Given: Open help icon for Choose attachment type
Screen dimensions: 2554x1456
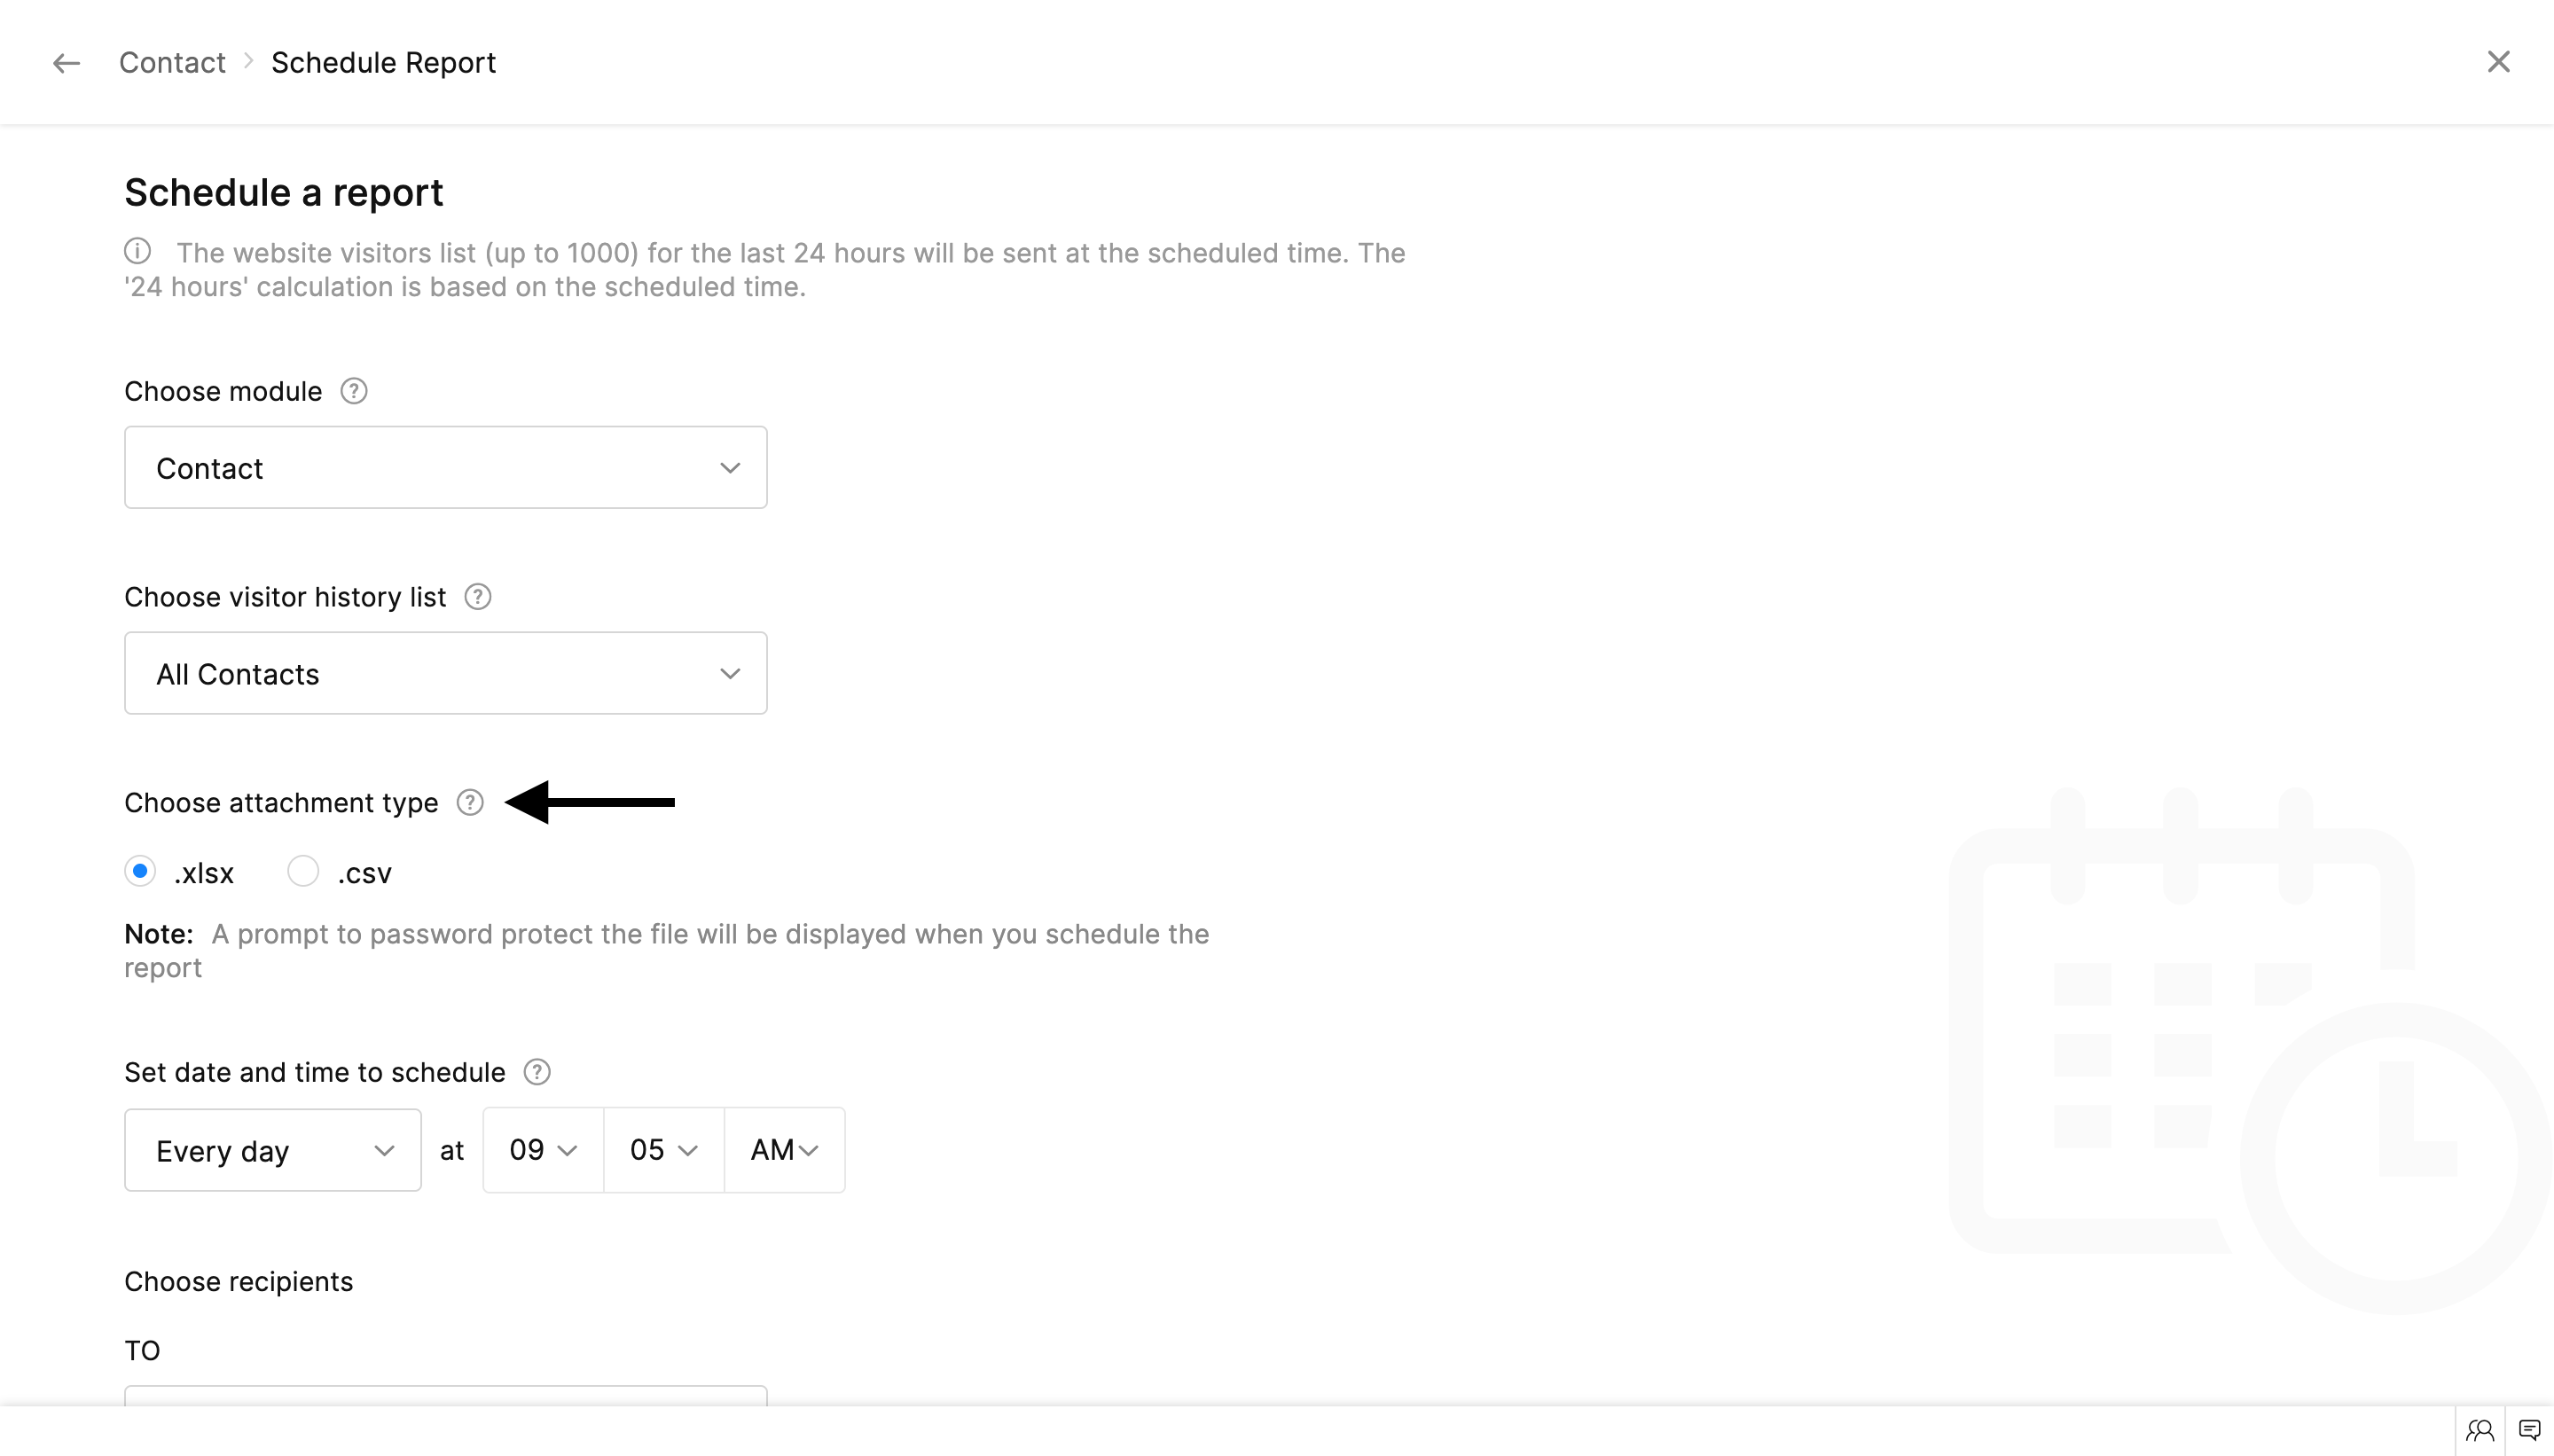Looking at the screenshot, I should pyautogui.click(x=470, y=802).
